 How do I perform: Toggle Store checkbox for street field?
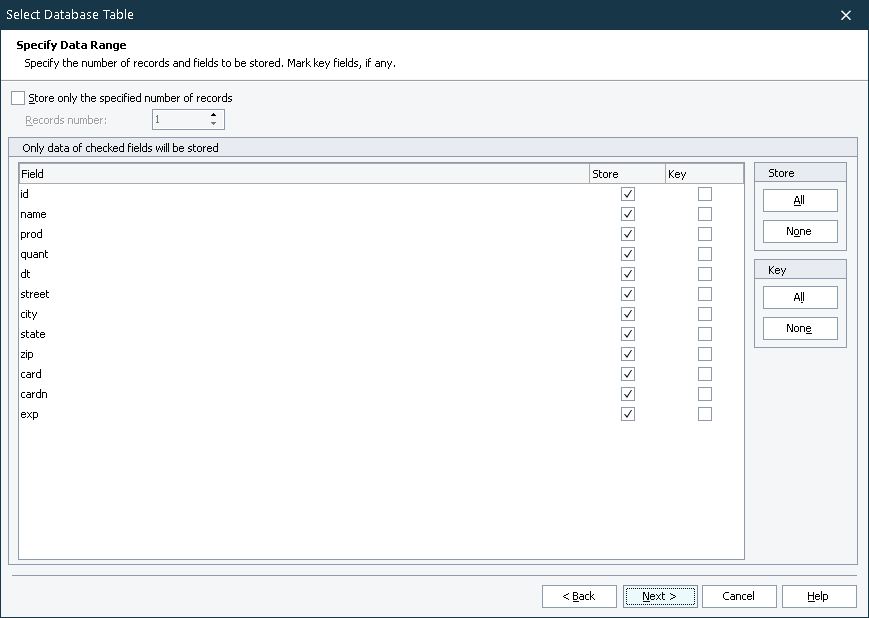[628, 294]
